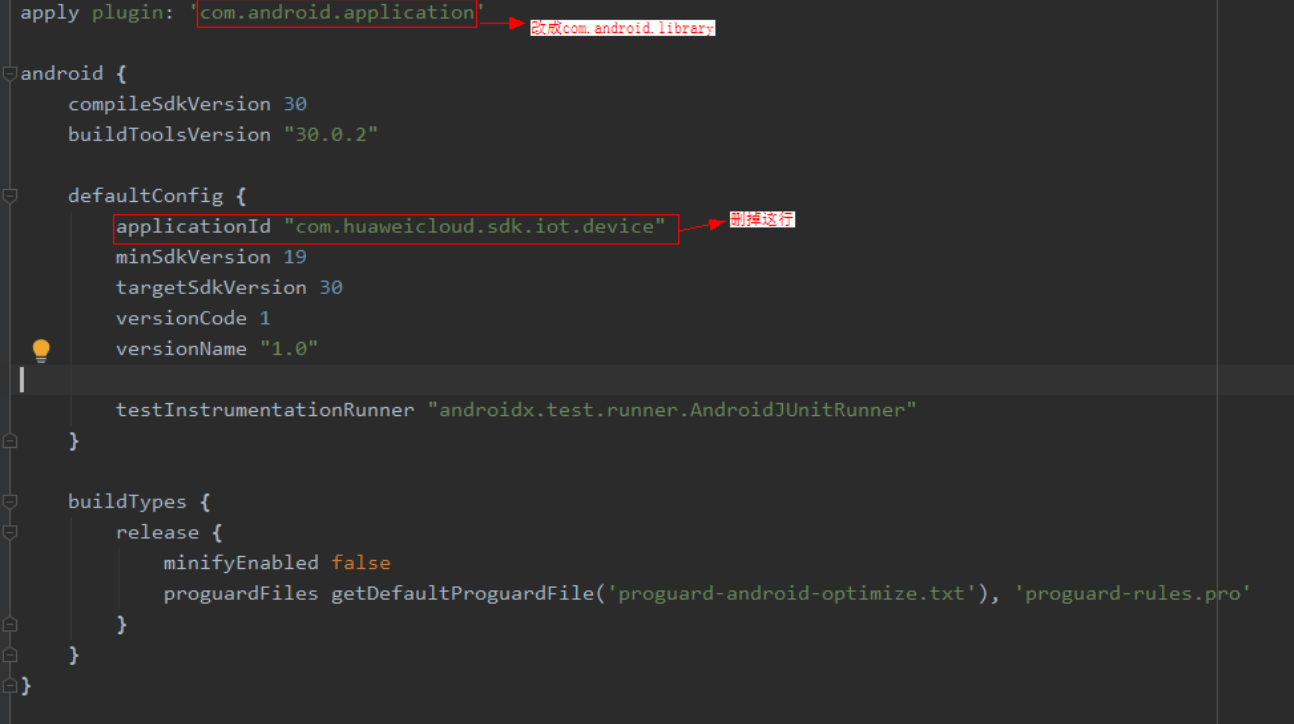Screen dimensions: 1294x724
Task: Click the fold-end marker on the last line
Action: pyautogui.click(x=9, y=685)
